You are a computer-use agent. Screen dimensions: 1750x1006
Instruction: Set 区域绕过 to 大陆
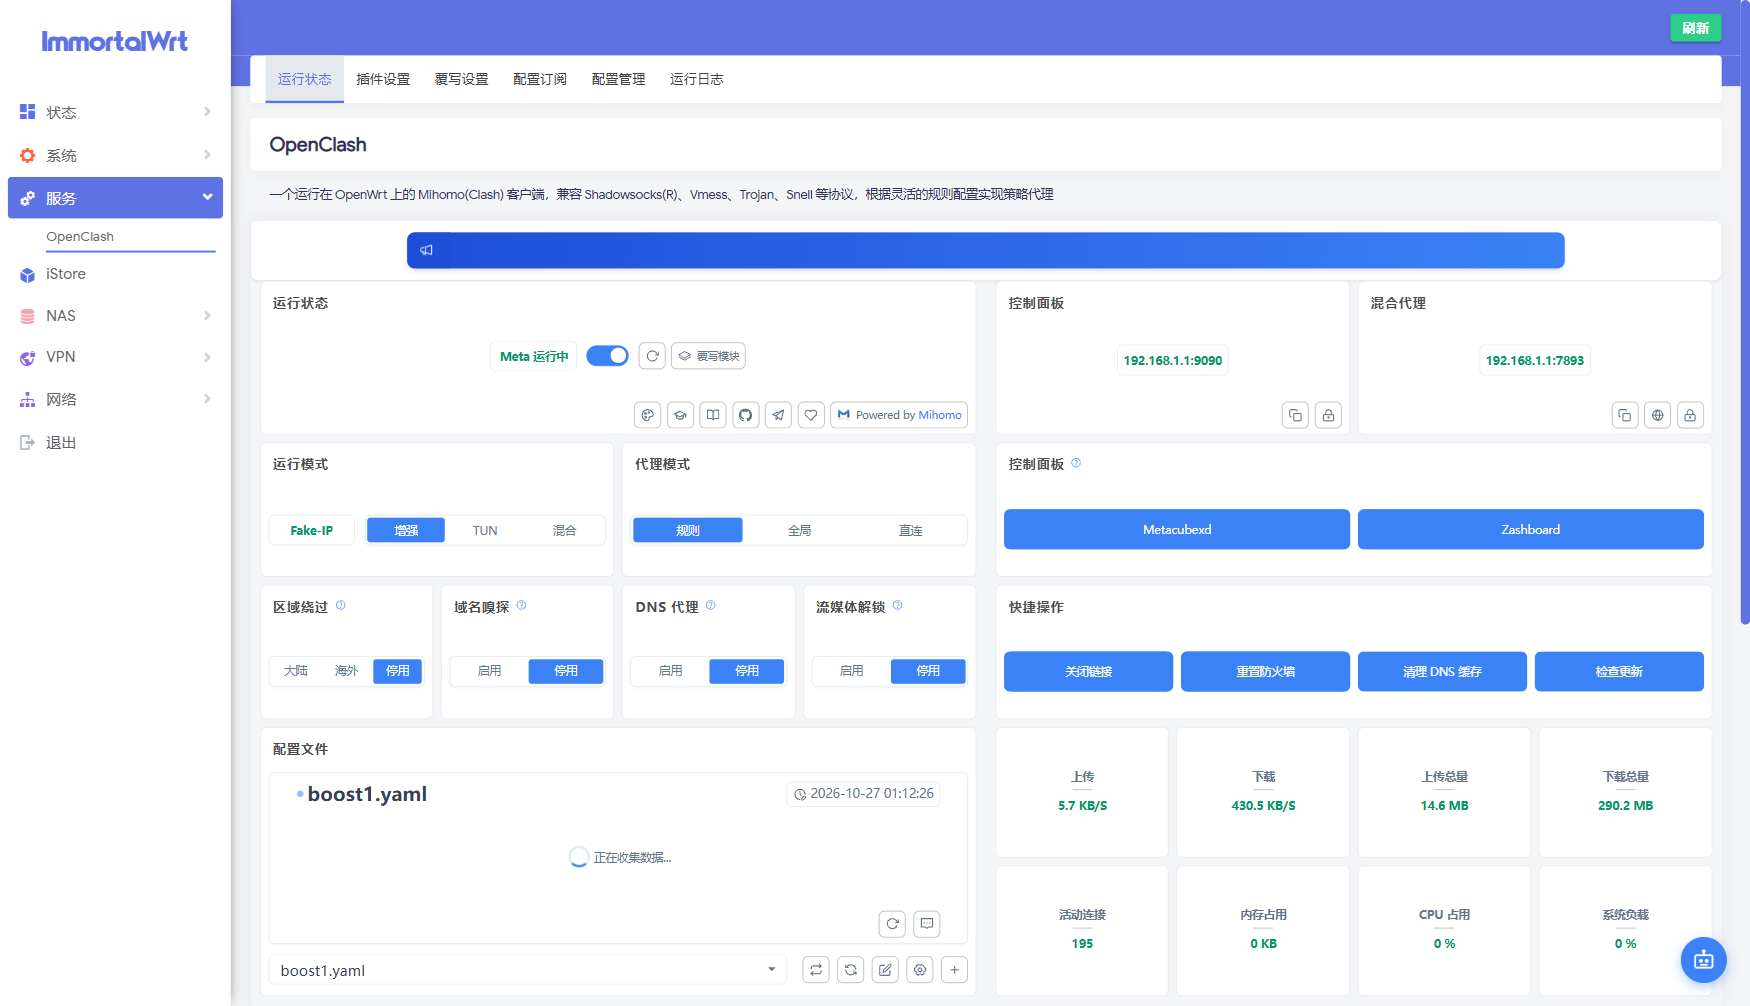coord(296,671)
